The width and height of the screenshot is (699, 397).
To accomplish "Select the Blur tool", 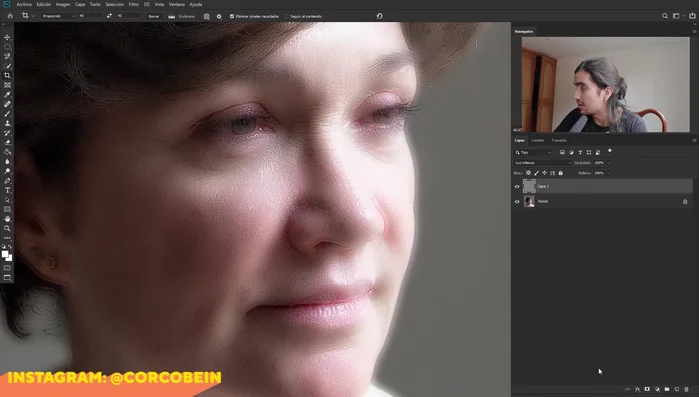I will pyautogui.click(x=7, y=162).
